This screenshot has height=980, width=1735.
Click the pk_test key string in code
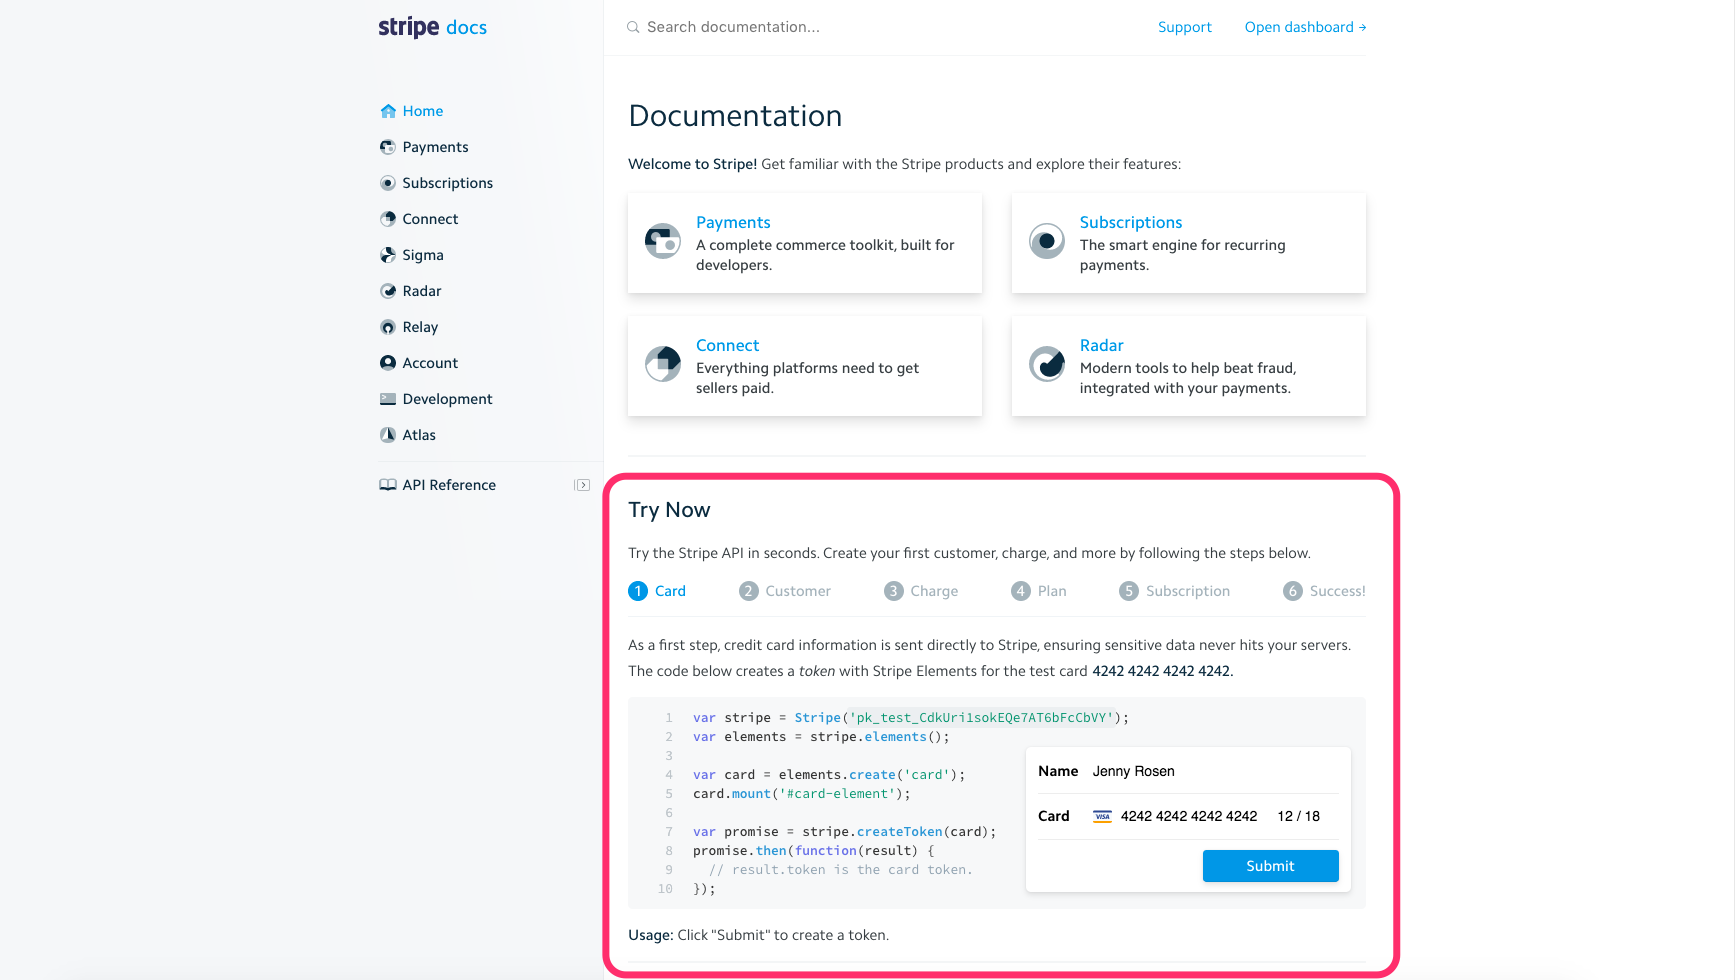tap(981, 718)
